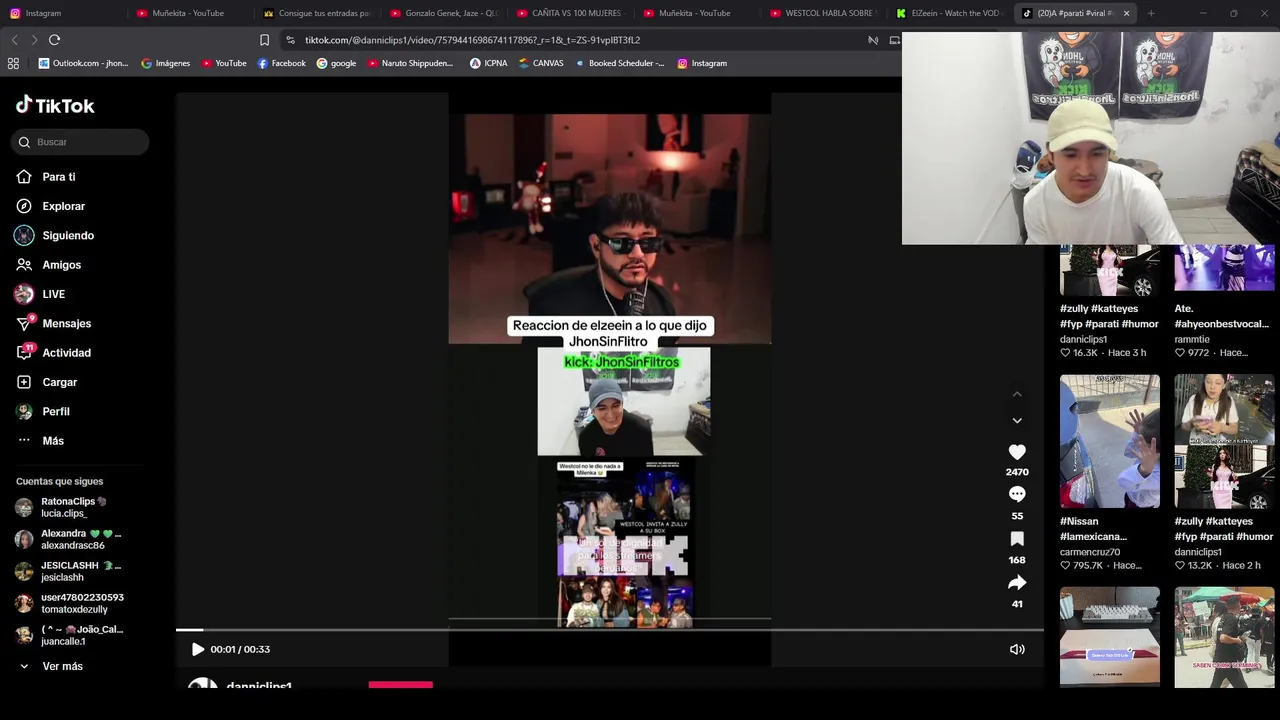
Task: Go to previous video with up chevron
Action: pyautogui.click(x=1017, y=394)
